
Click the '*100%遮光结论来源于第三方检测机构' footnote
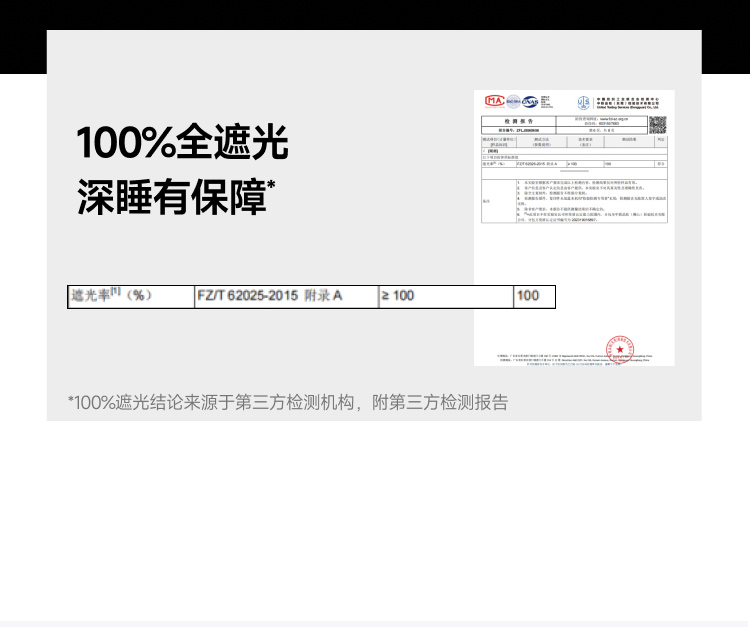[x=288, y=402]
